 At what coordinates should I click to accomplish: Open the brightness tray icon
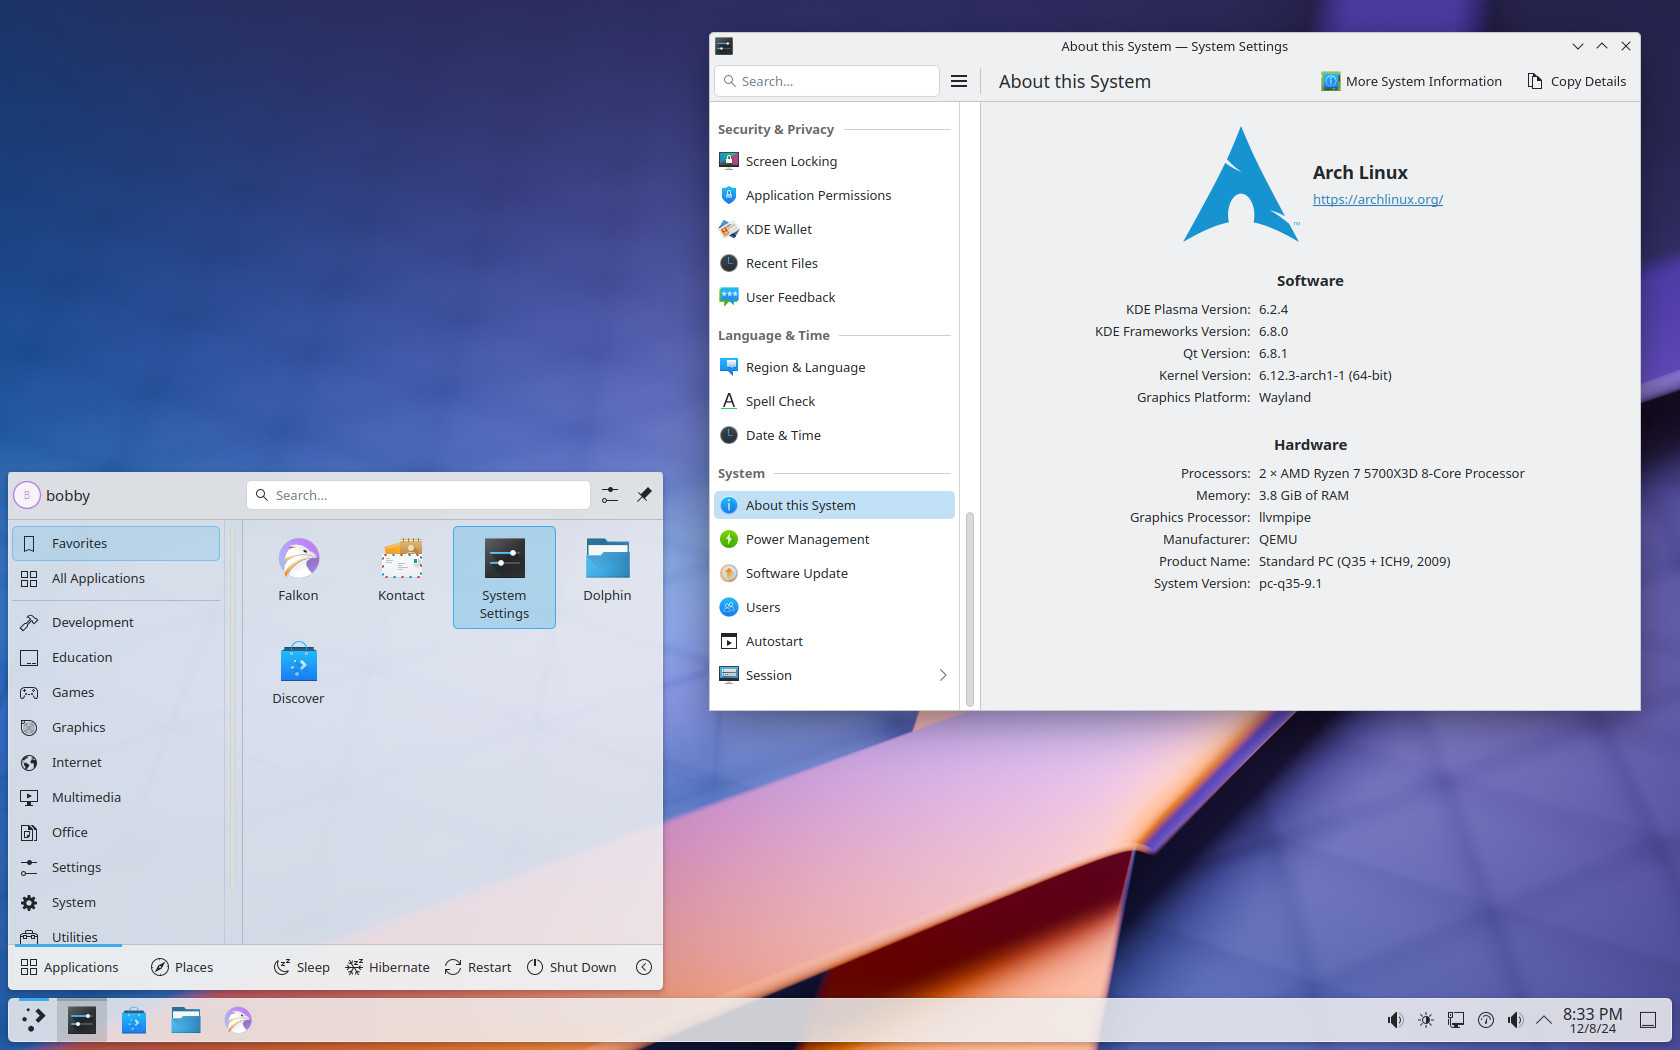point(1426,1020)
